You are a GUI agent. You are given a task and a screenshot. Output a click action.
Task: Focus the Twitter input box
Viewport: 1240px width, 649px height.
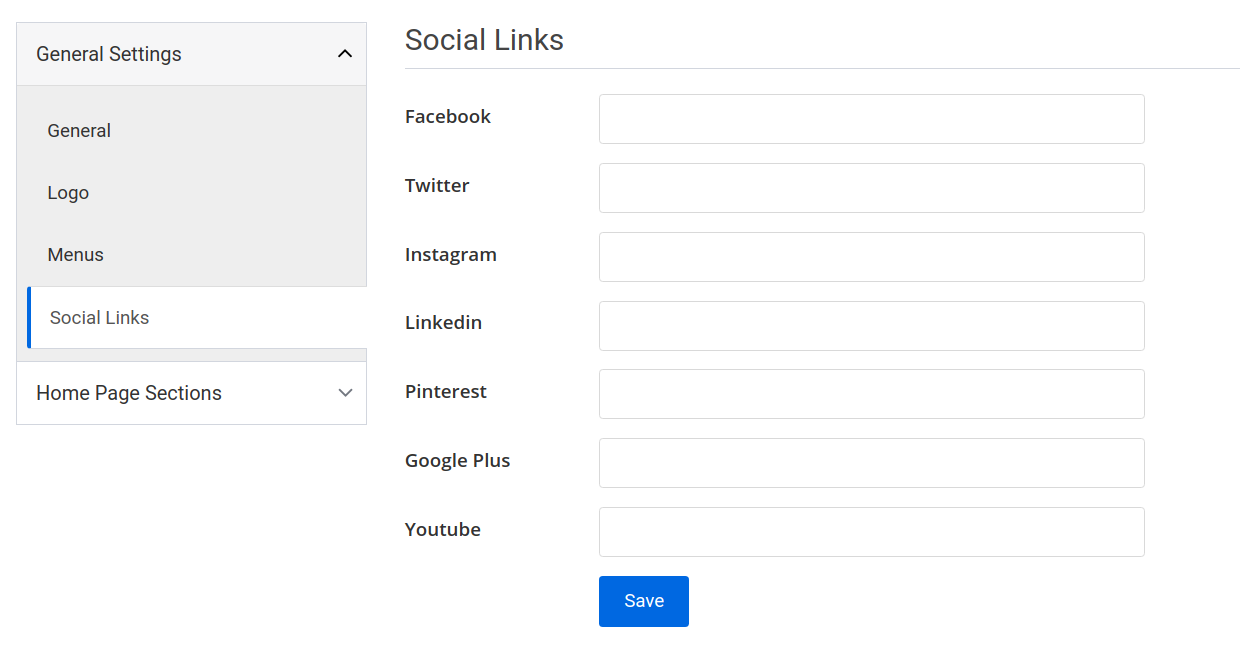coord(870,187)
